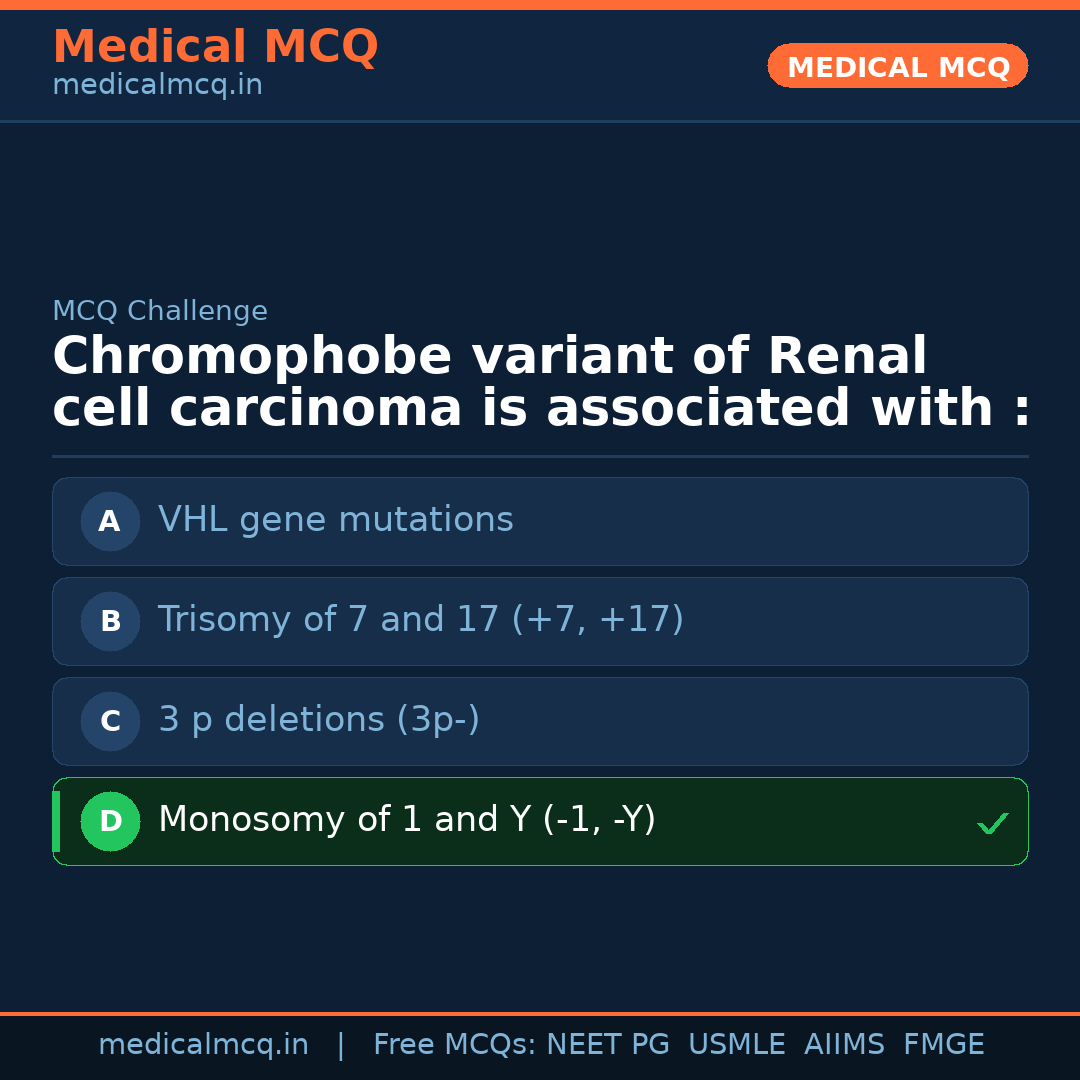Image resolution: width=1080 pixels, height=1080 pixels.
Task: Click the letter B circle badge
Action: (x=110, y=621)
